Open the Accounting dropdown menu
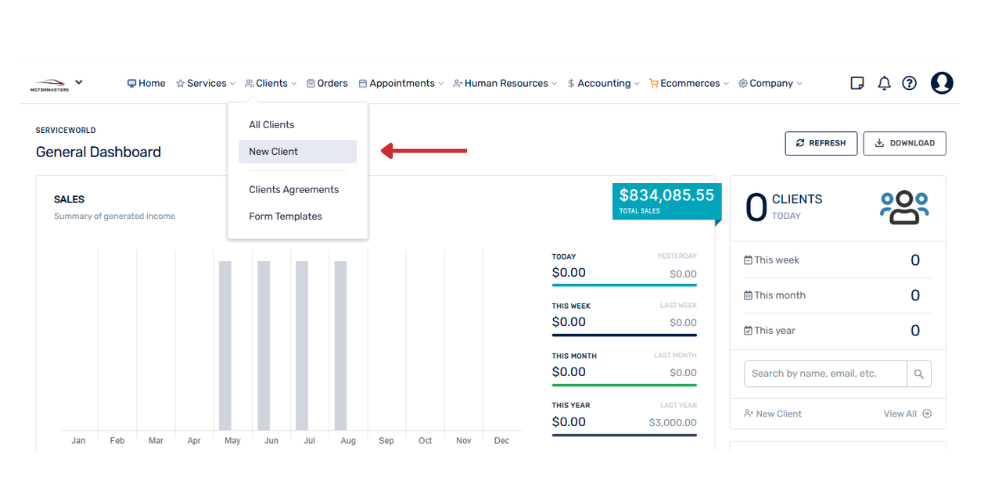This screenshot has height=500, width=1000. coord(603,84)
